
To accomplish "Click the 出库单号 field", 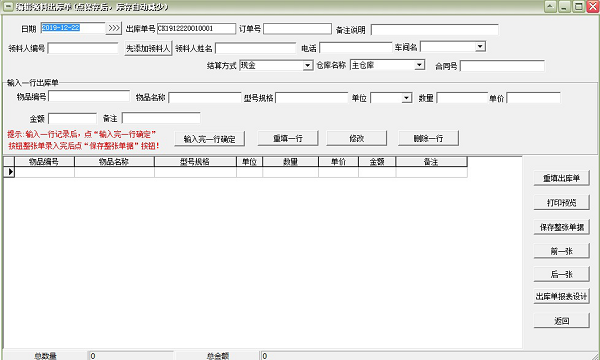I will point(196,29).
